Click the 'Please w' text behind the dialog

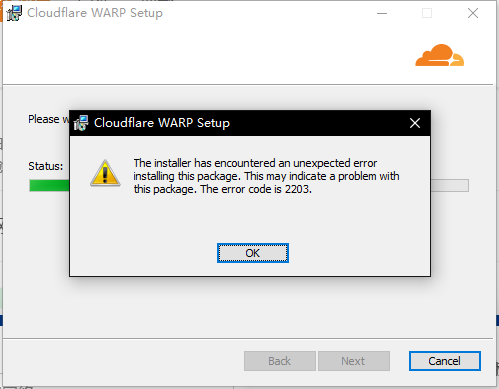coord(49,119)
